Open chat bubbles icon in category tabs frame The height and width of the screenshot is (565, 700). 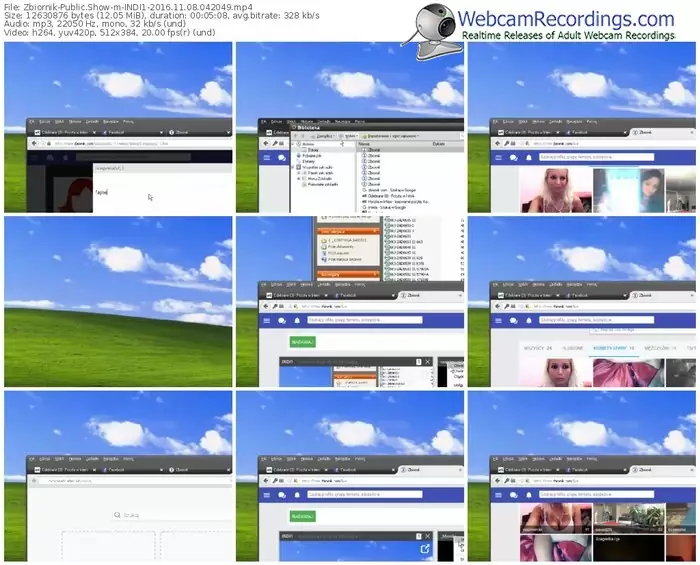pos(513,320)
